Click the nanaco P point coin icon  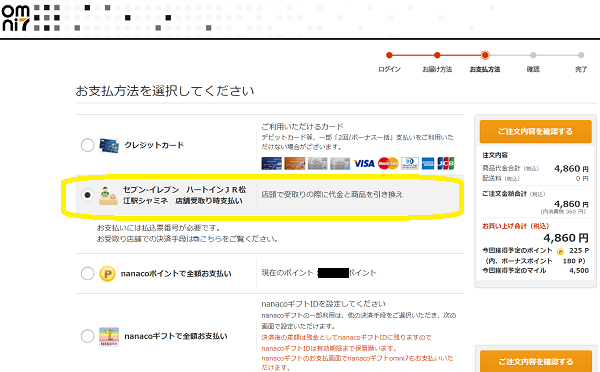coord(108,274)
